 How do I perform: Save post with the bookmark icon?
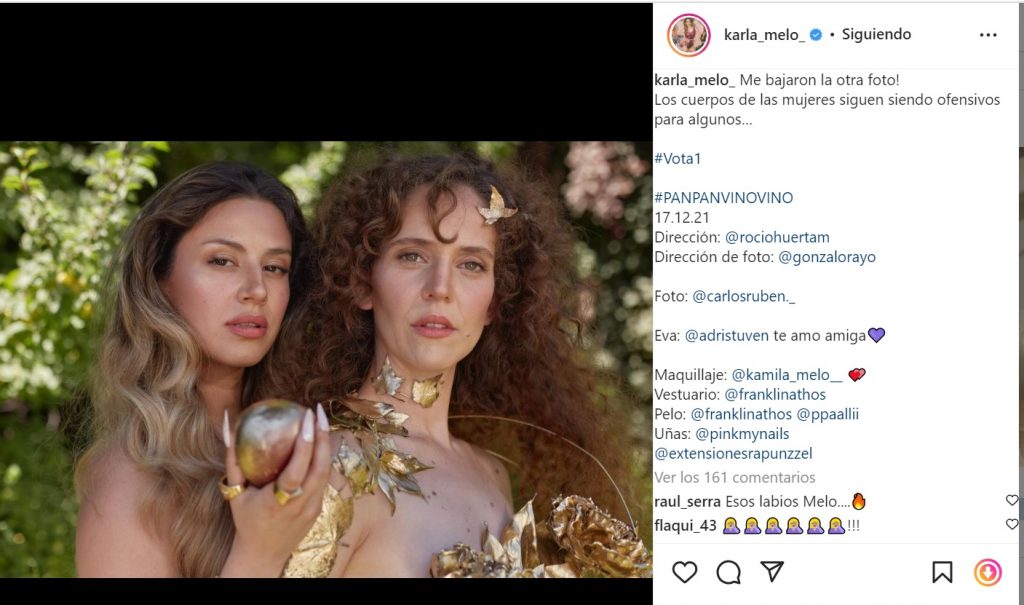point(942,572)
